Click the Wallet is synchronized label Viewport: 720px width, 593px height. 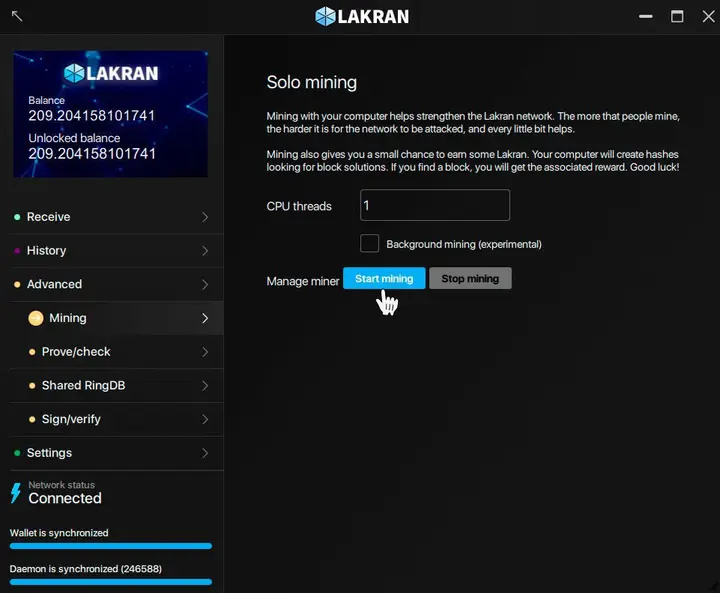point(59,533)
